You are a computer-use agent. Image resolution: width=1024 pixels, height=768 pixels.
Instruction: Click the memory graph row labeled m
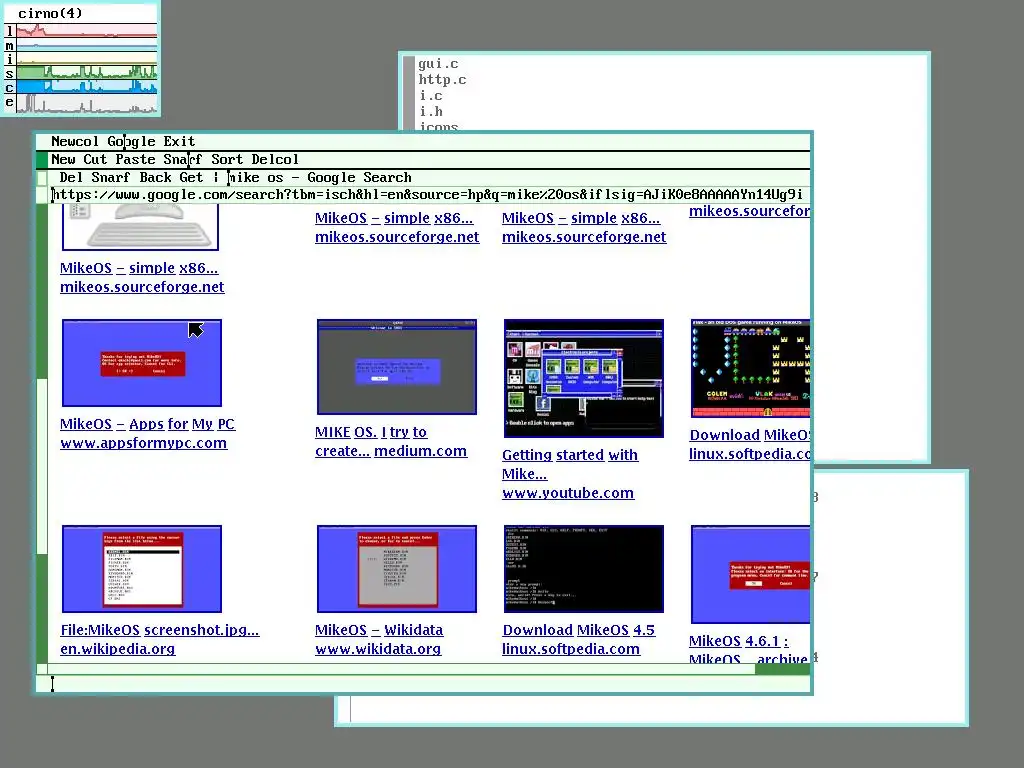click(81, 45)
